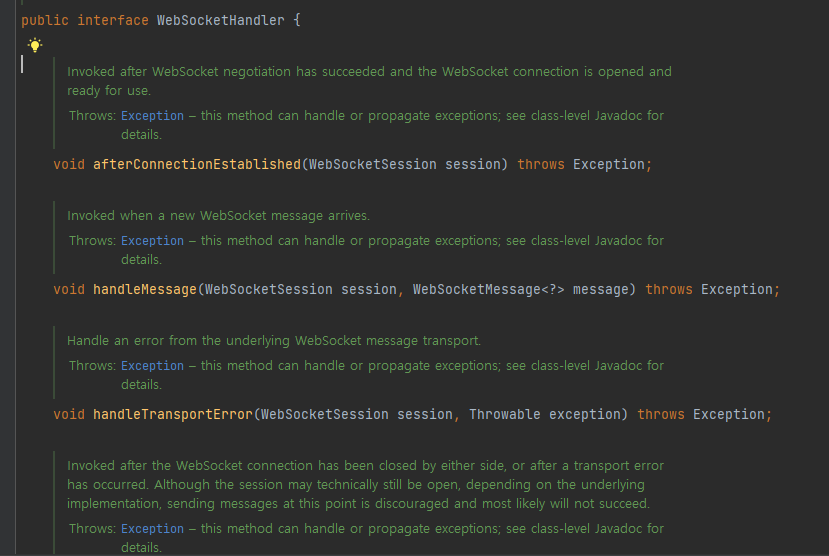Image resolution: width=829 pixels, height=556 pixels.
Task: Click WebSocketMessage<?> parameter type
Action: coord(489,290)
